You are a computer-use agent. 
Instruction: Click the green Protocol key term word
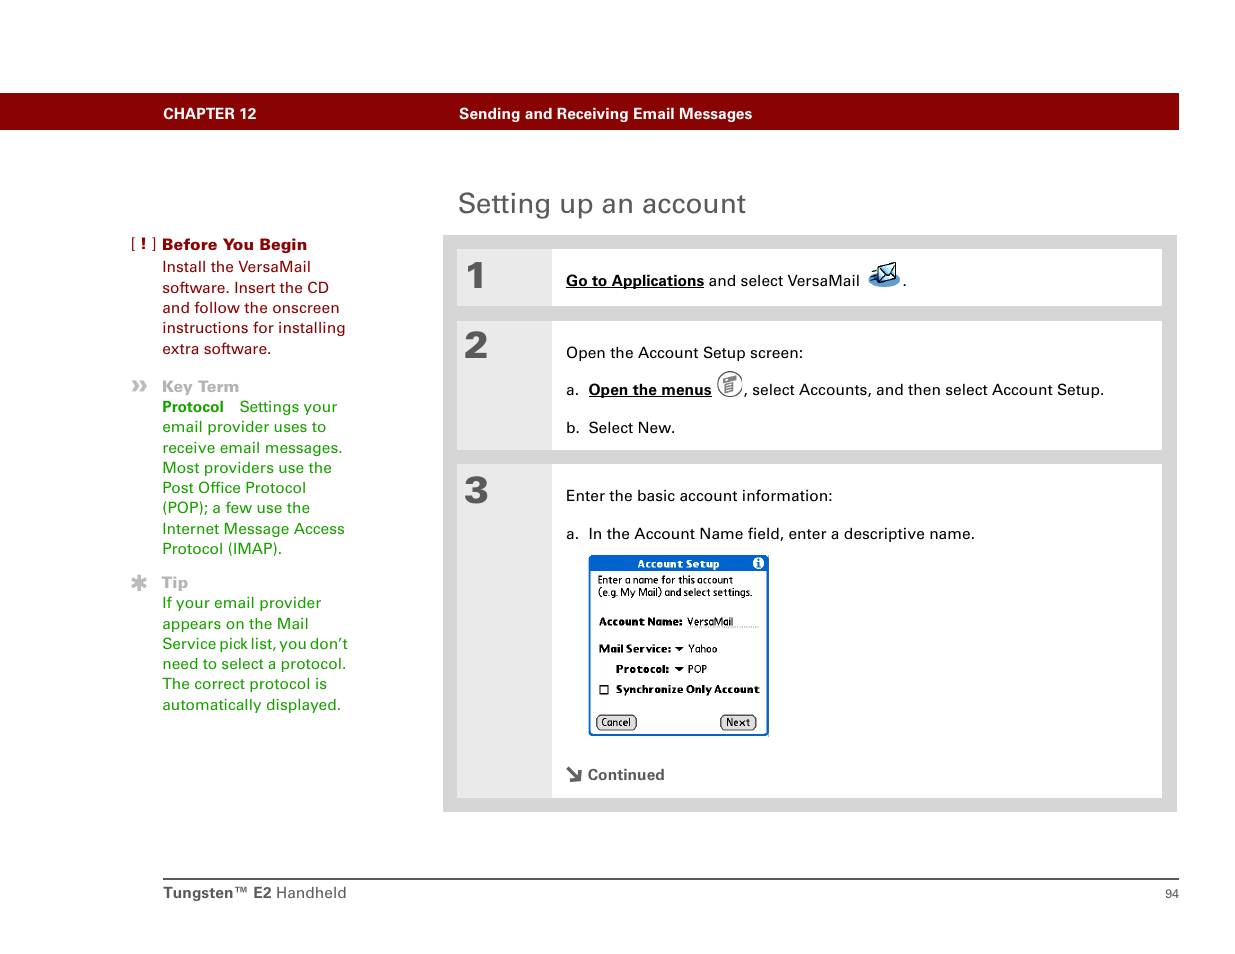tap(193, 407)
